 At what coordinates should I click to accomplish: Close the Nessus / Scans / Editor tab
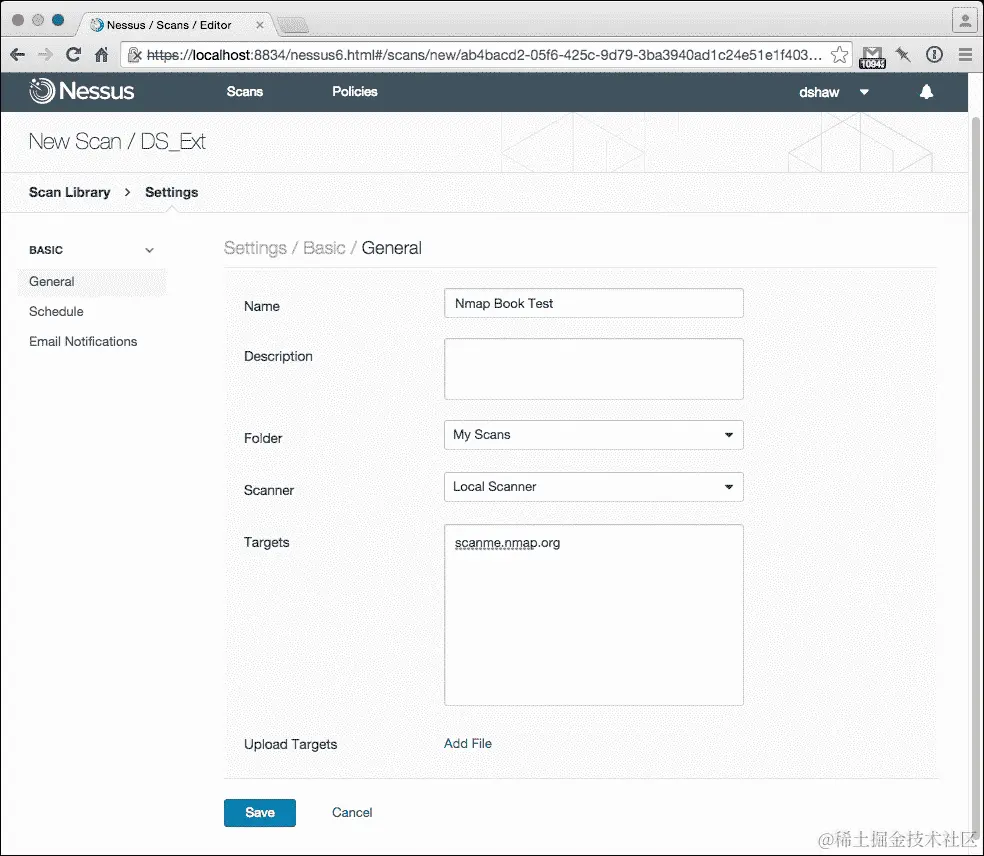[x=260, y=25]
